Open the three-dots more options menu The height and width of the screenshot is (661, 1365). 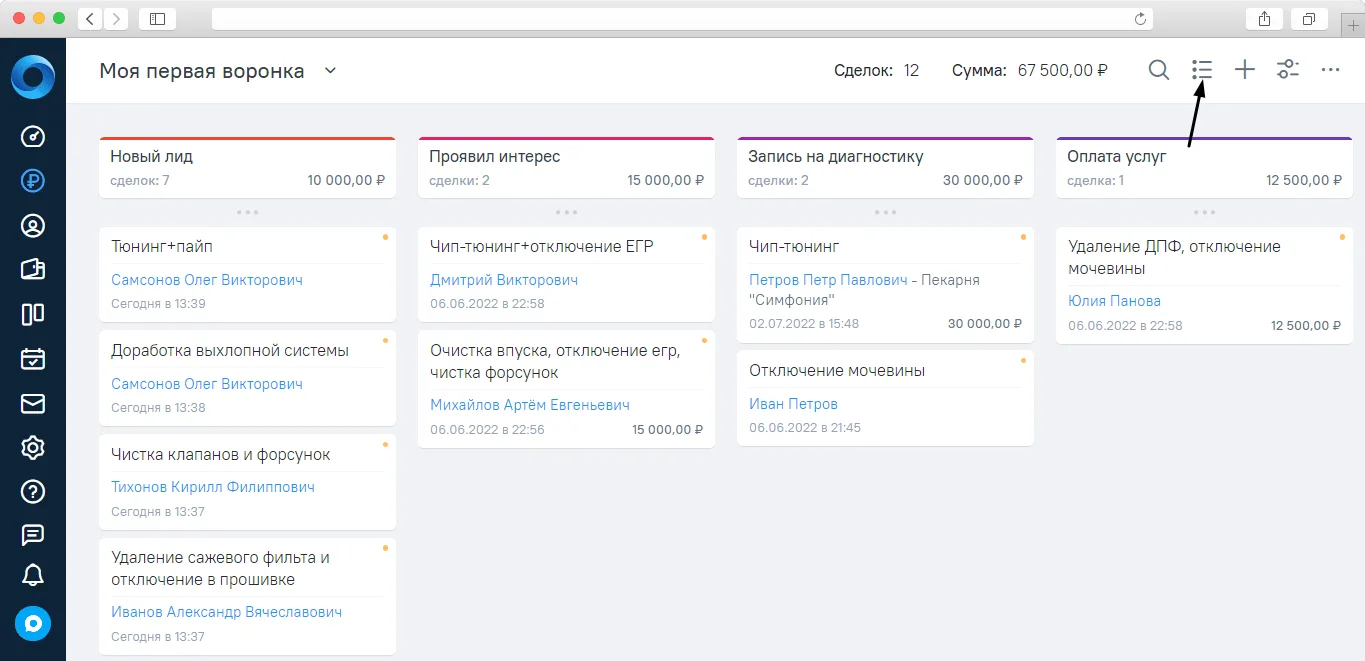point(1330,70)
